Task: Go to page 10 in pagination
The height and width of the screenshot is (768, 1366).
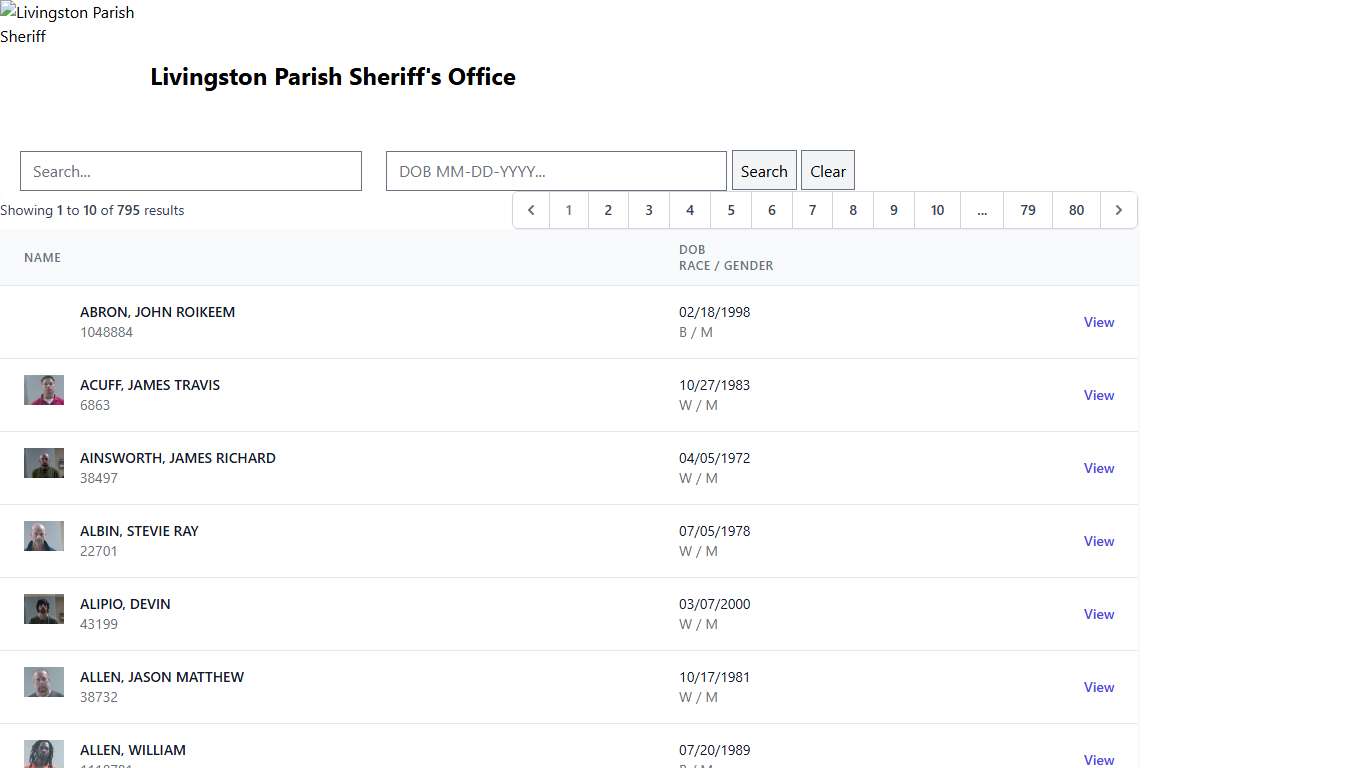Action: pyautogui.click(x=937, y=210)
